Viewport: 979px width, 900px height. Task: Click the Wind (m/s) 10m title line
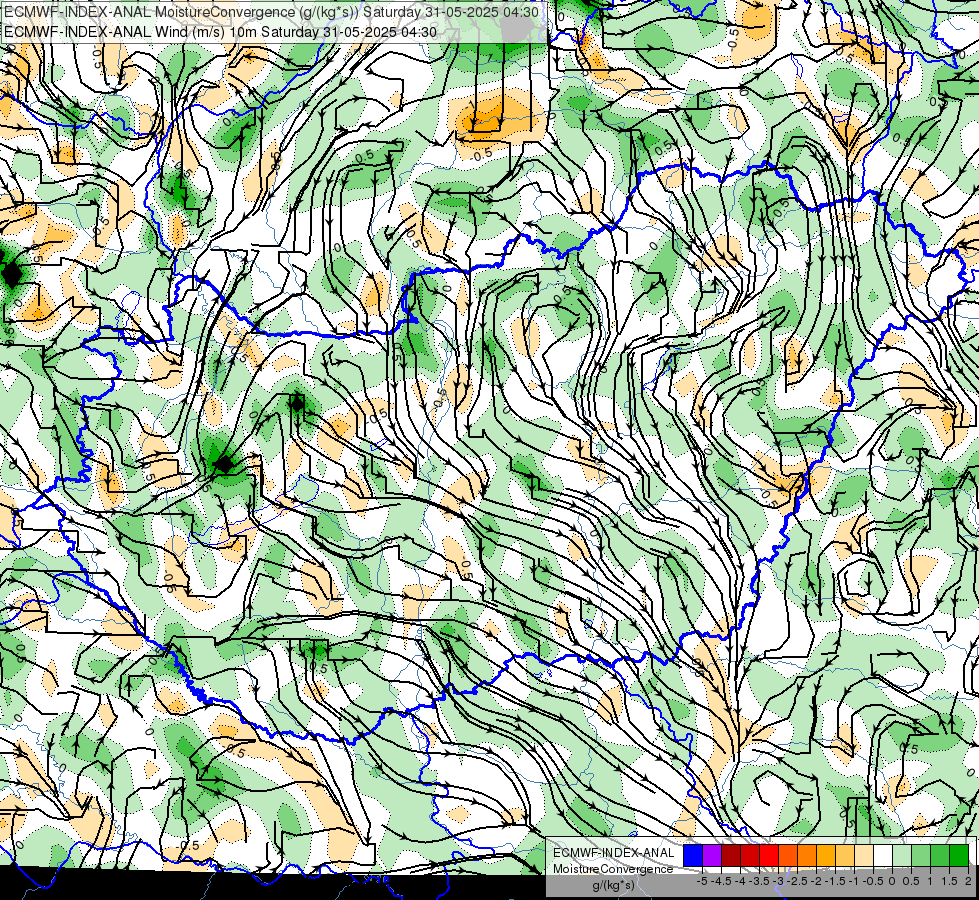(220, 32)
